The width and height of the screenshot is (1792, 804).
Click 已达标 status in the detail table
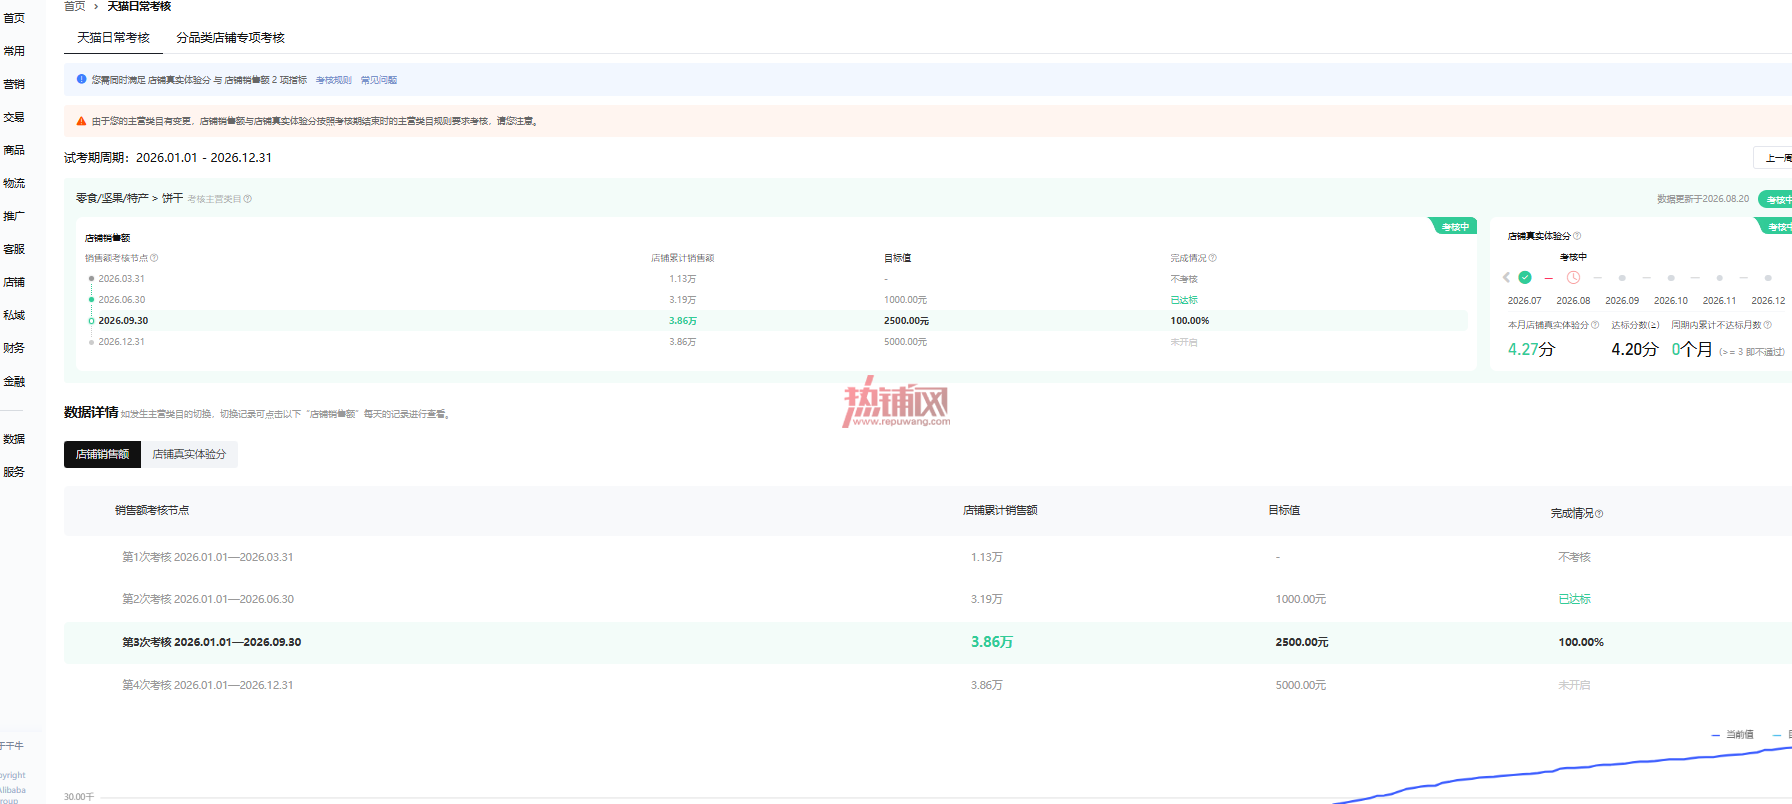1574,599
